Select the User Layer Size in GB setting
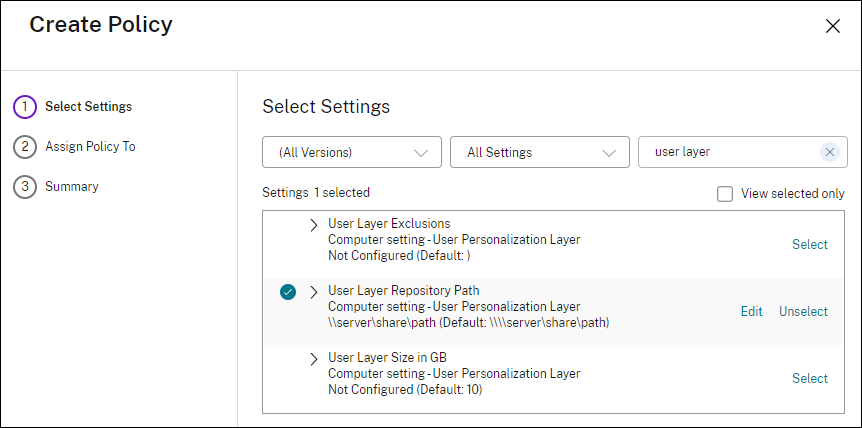862x428 pixels. 809,379
